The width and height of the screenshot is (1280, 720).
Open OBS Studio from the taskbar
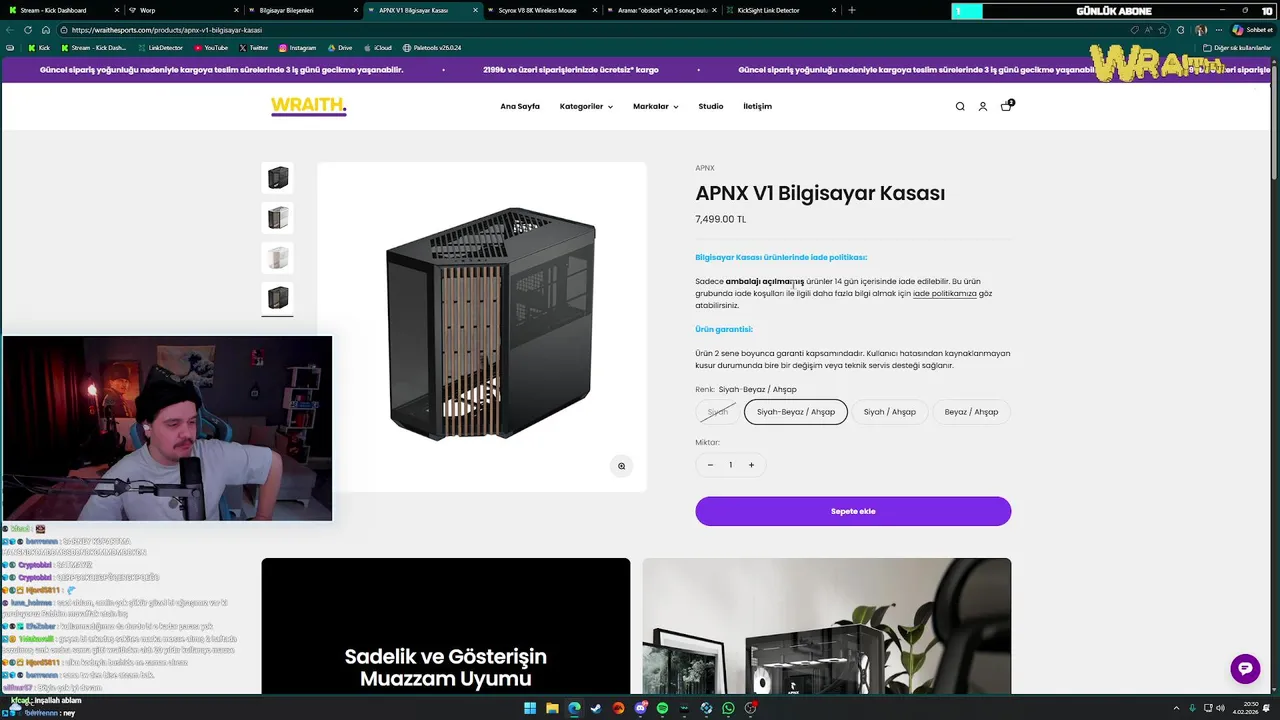[x=750, y=708]
